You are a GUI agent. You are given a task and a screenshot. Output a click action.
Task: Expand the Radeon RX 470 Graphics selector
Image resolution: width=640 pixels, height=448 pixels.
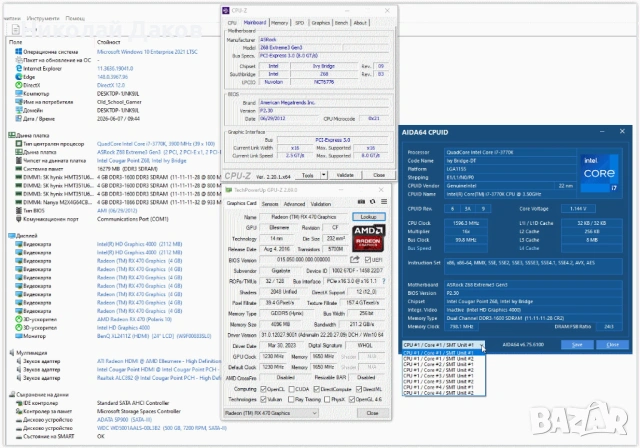click(x=271, y=413)
